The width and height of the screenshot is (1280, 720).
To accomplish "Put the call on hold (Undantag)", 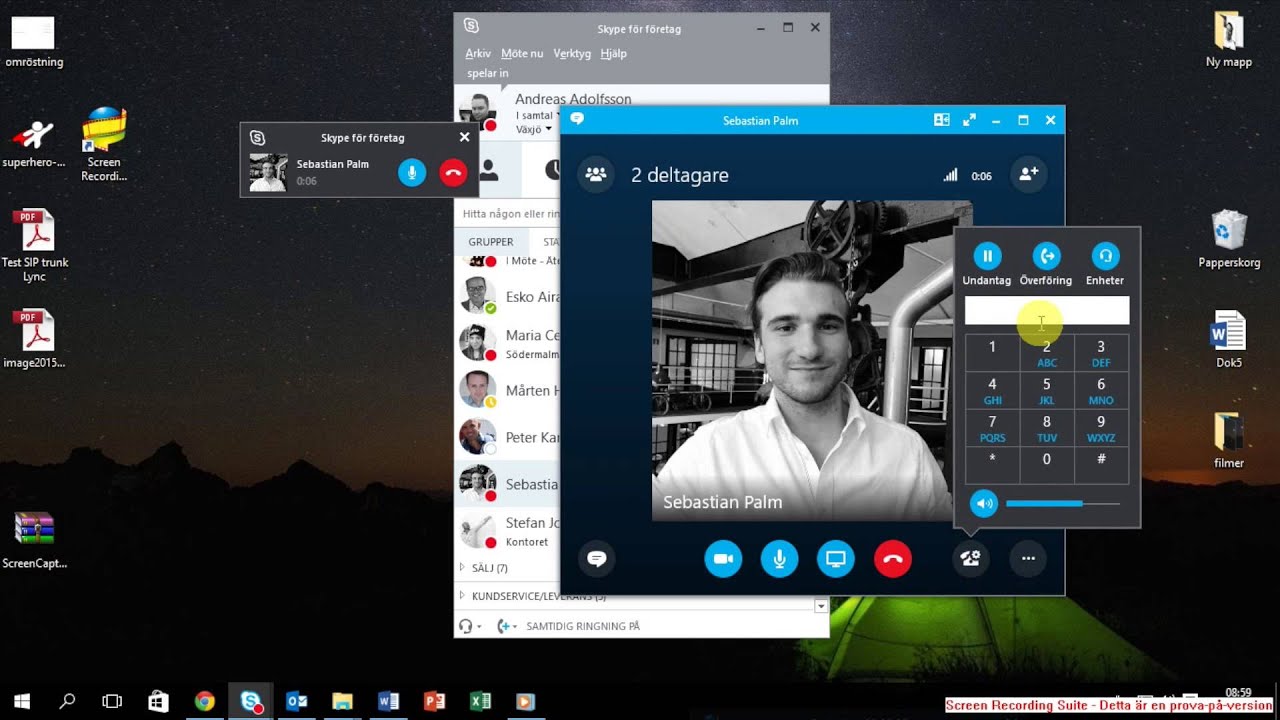I will coord(987,256).
